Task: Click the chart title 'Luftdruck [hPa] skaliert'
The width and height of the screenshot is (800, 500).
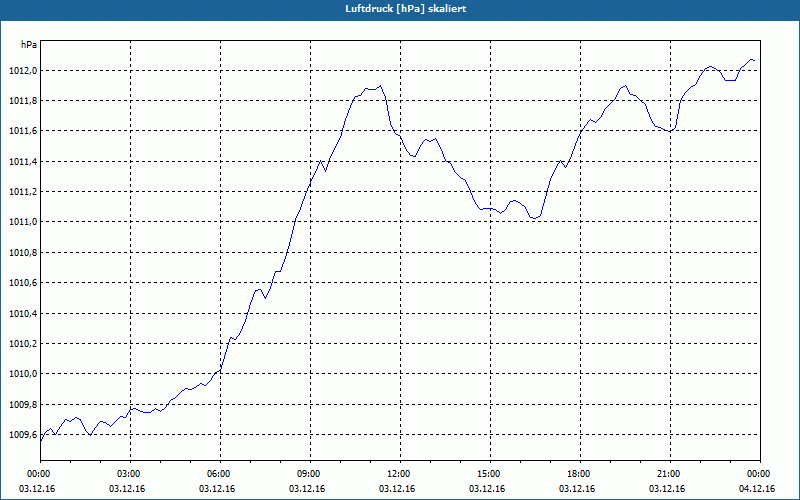Action: (406, 9)
